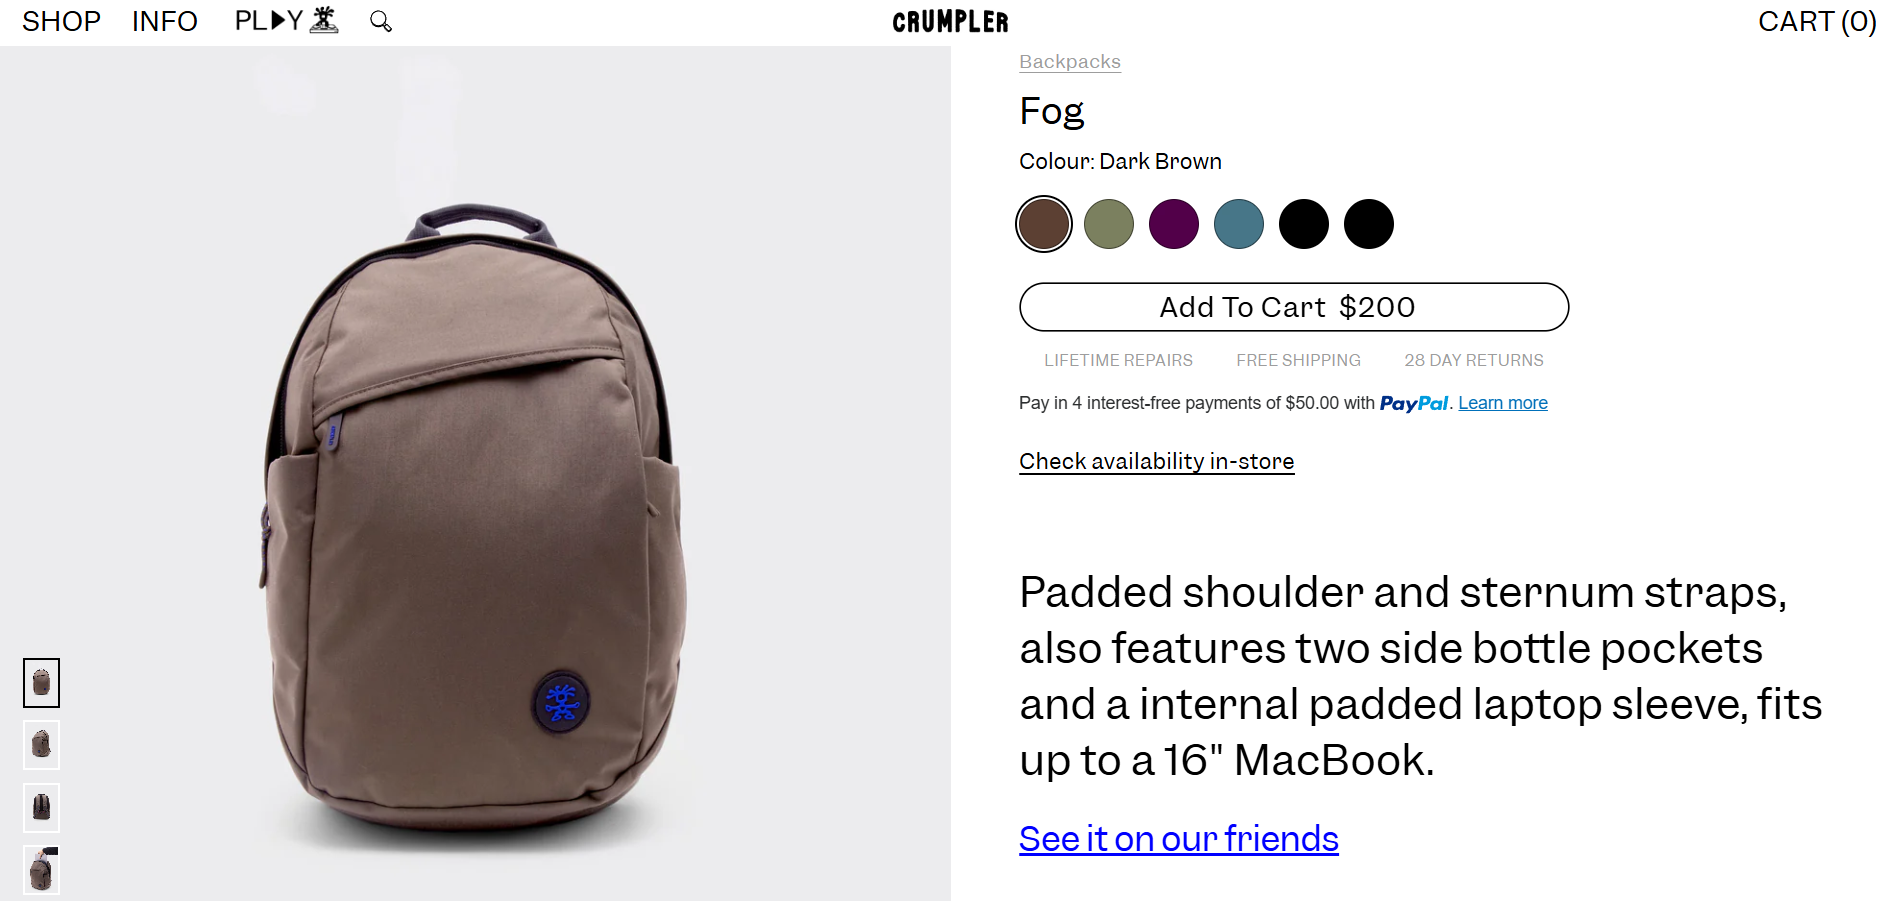The height and width of the screenshot is (901, 1896).
Task: Open the SHOP menu
Action: (61, 21)
